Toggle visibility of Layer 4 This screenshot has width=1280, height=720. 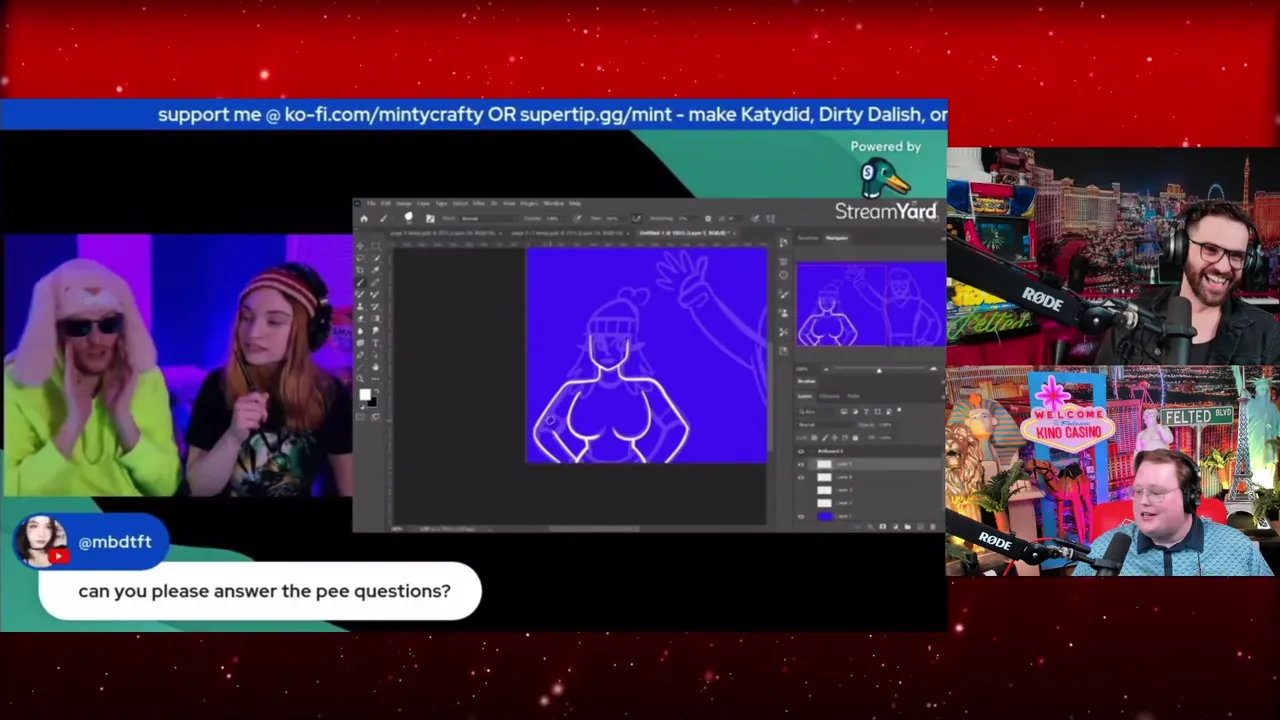pos(801,477)
